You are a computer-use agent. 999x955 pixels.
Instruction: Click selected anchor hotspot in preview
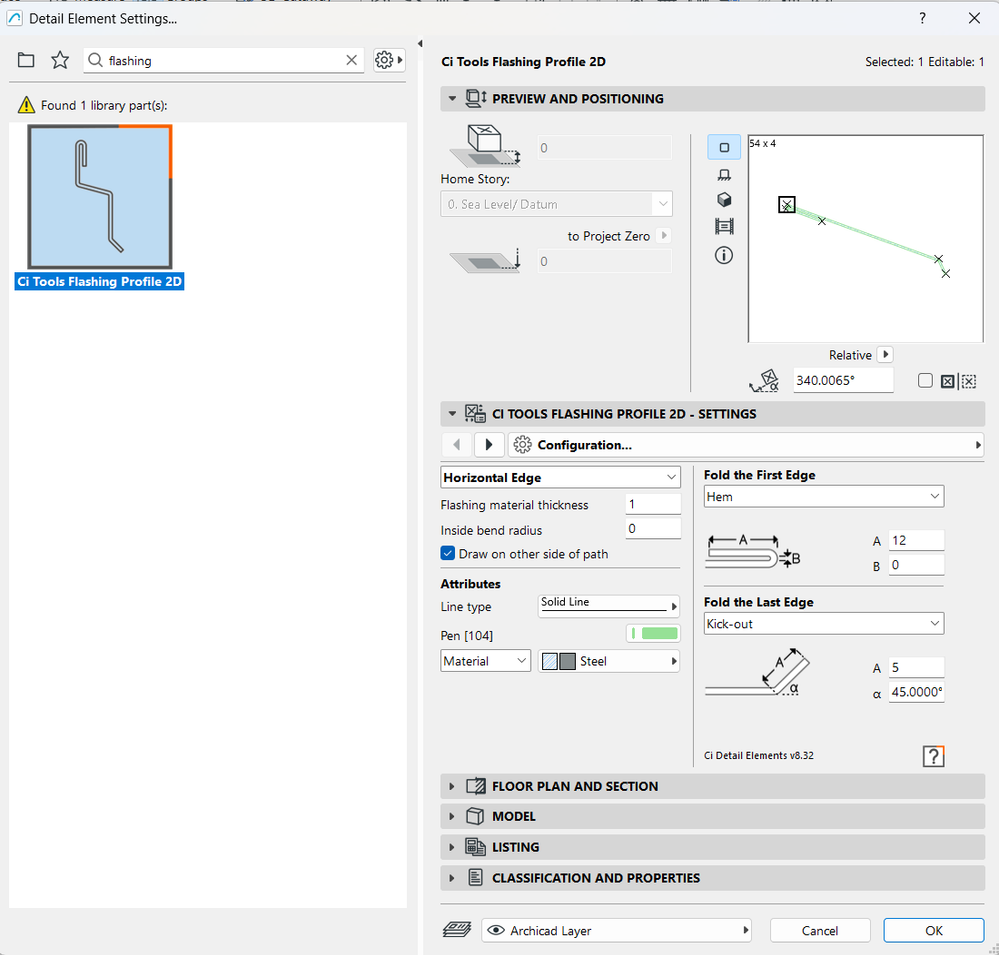[787, 205]
